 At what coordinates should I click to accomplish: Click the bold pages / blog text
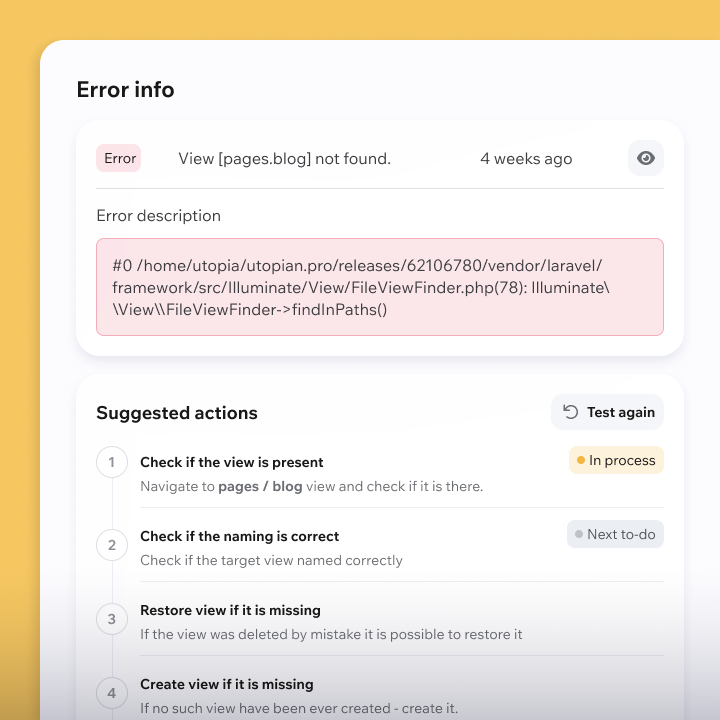pos(260,486)
